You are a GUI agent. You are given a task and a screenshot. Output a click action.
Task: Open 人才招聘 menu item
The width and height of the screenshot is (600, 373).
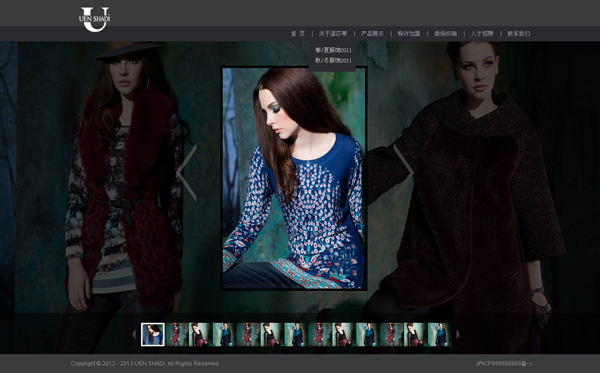482,34
